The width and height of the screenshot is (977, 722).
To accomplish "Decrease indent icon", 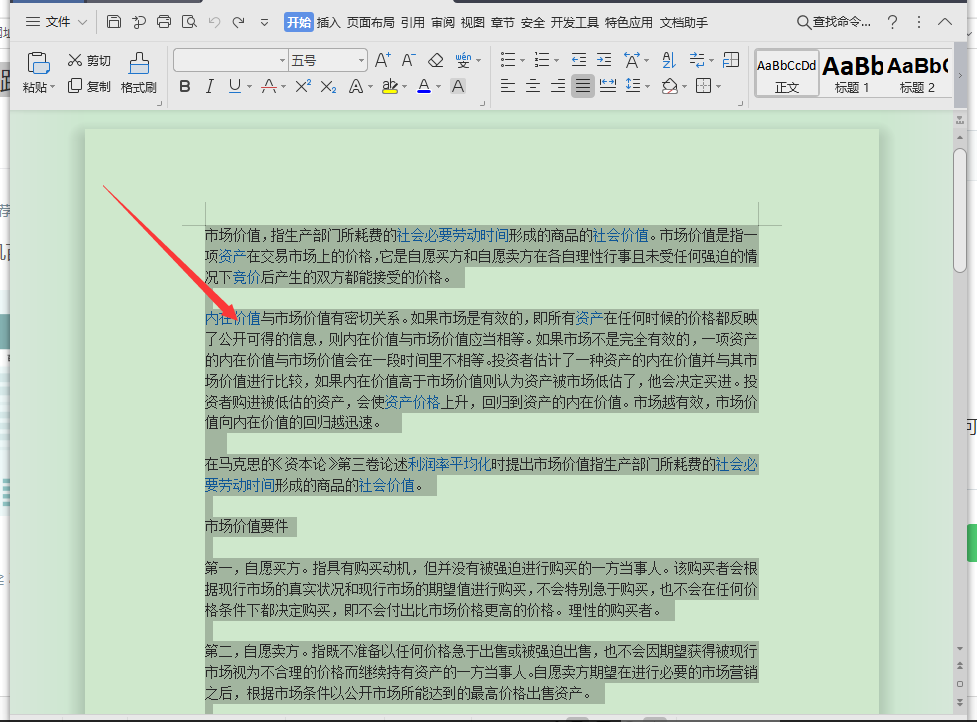I will click(x=579, y=60).
